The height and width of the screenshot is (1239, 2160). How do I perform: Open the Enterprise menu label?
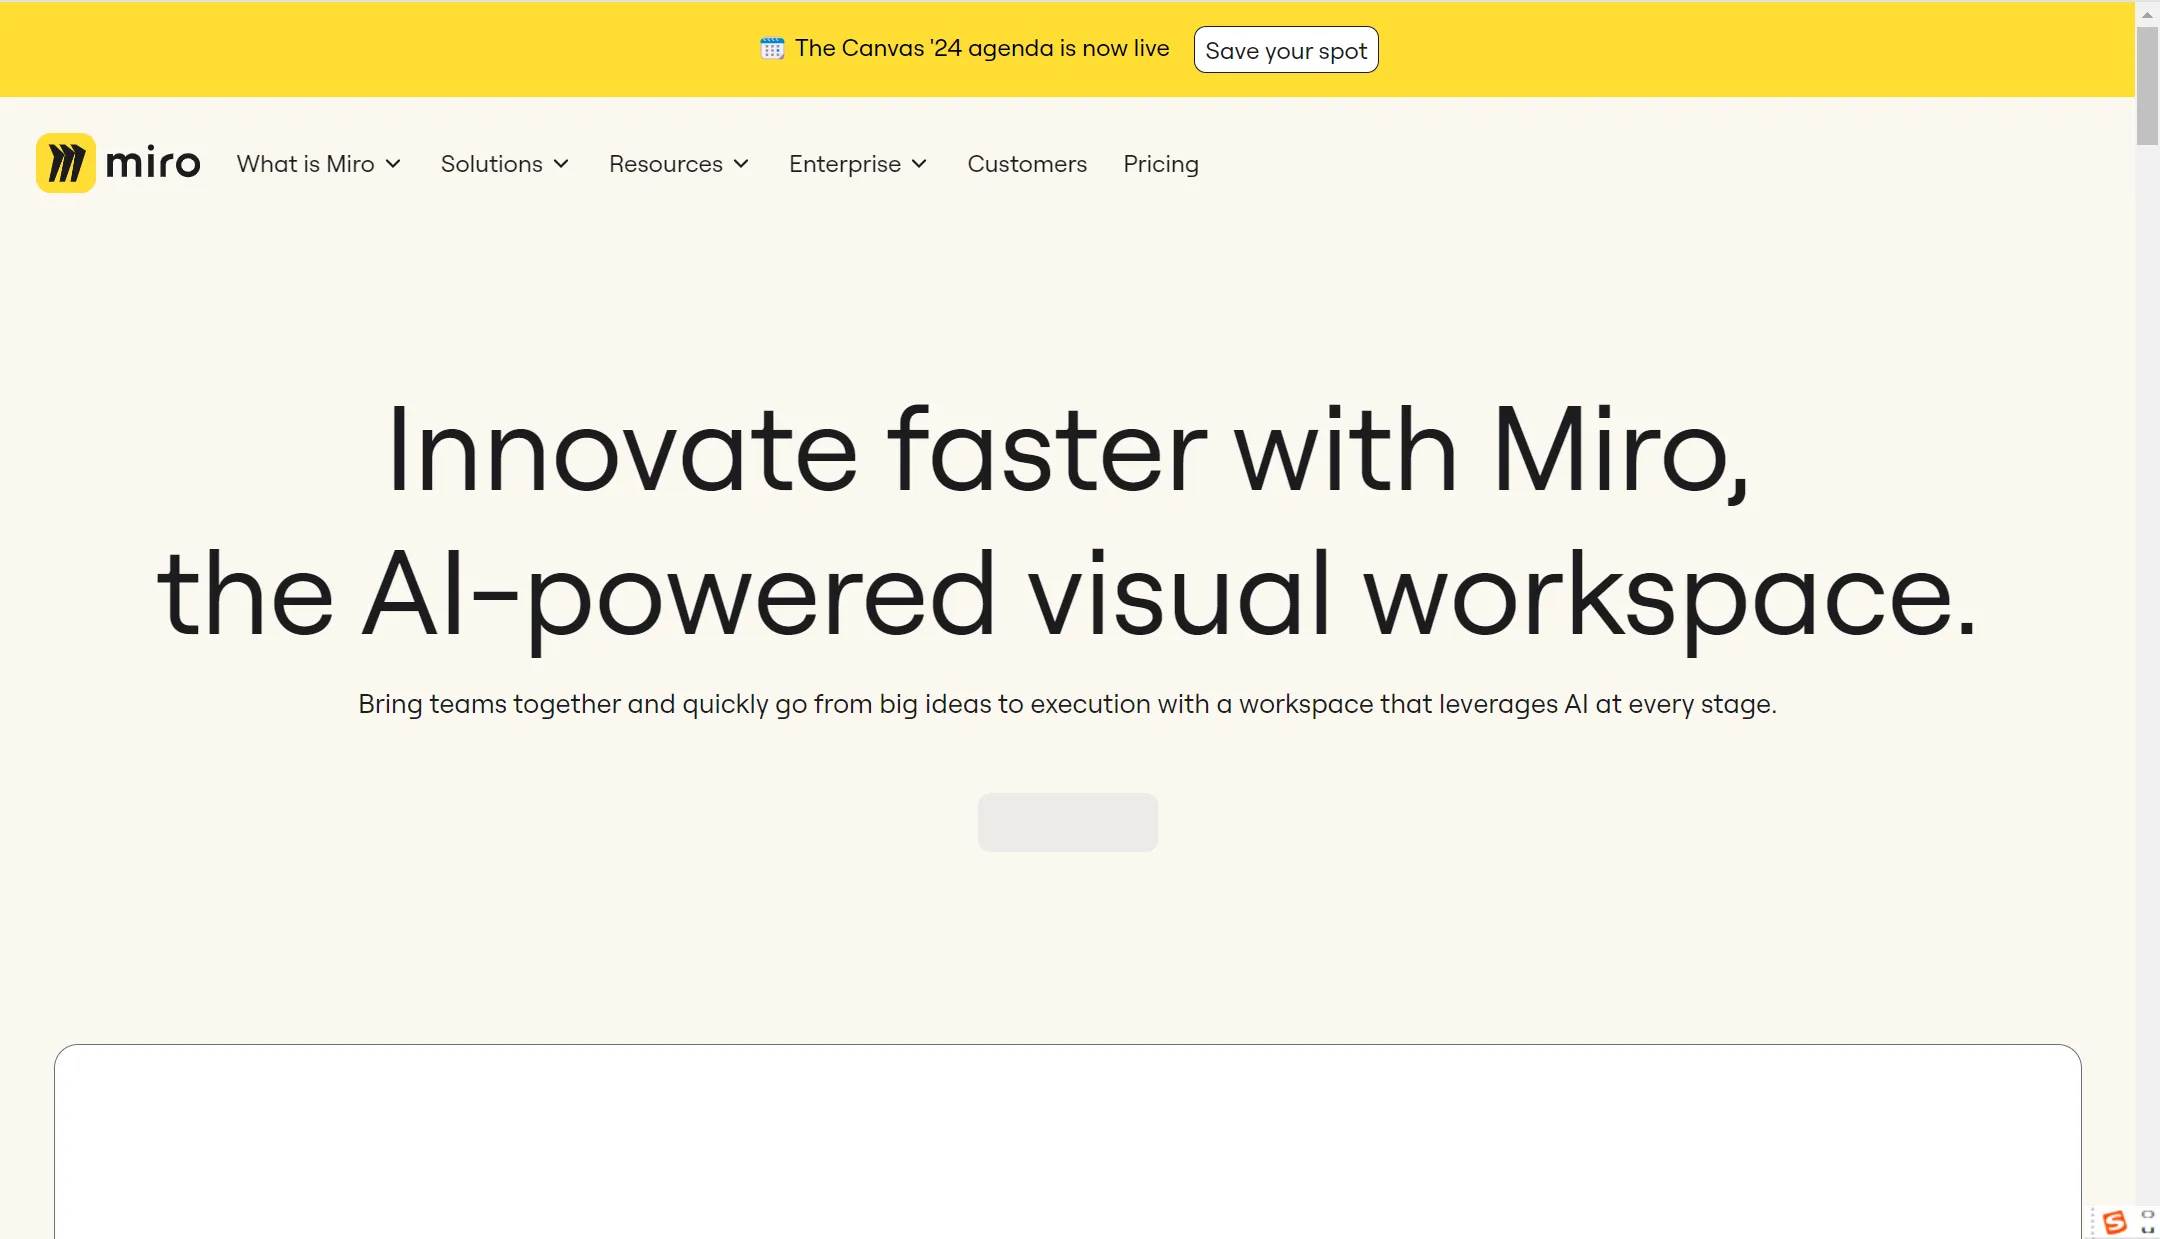(x=845, y=164)
